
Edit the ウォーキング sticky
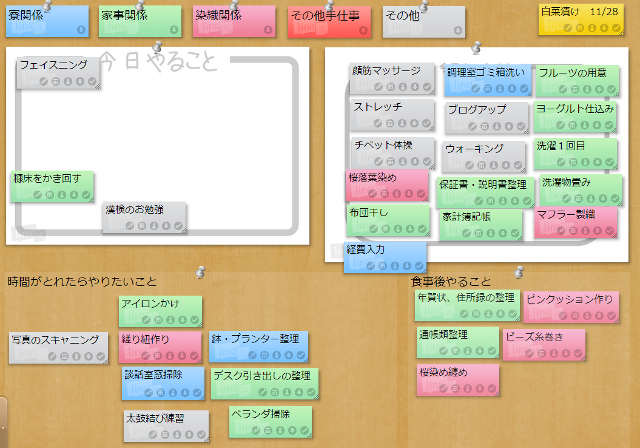click(469, 165)
